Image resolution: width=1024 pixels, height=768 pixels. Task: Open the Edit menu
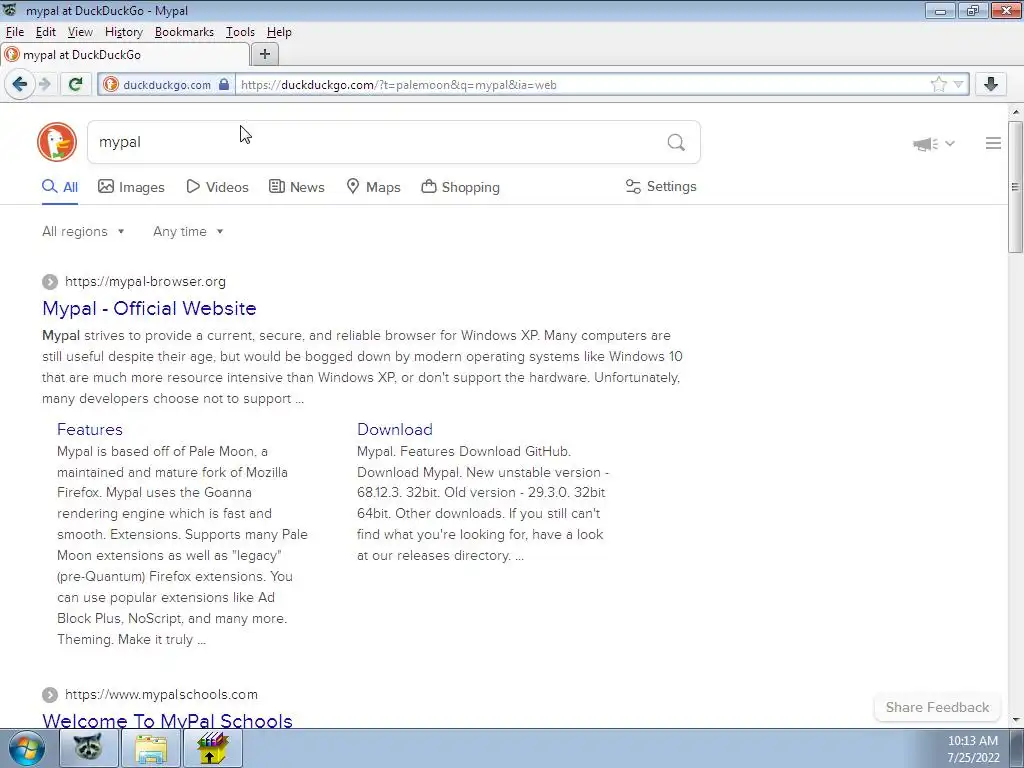point(46,32)
